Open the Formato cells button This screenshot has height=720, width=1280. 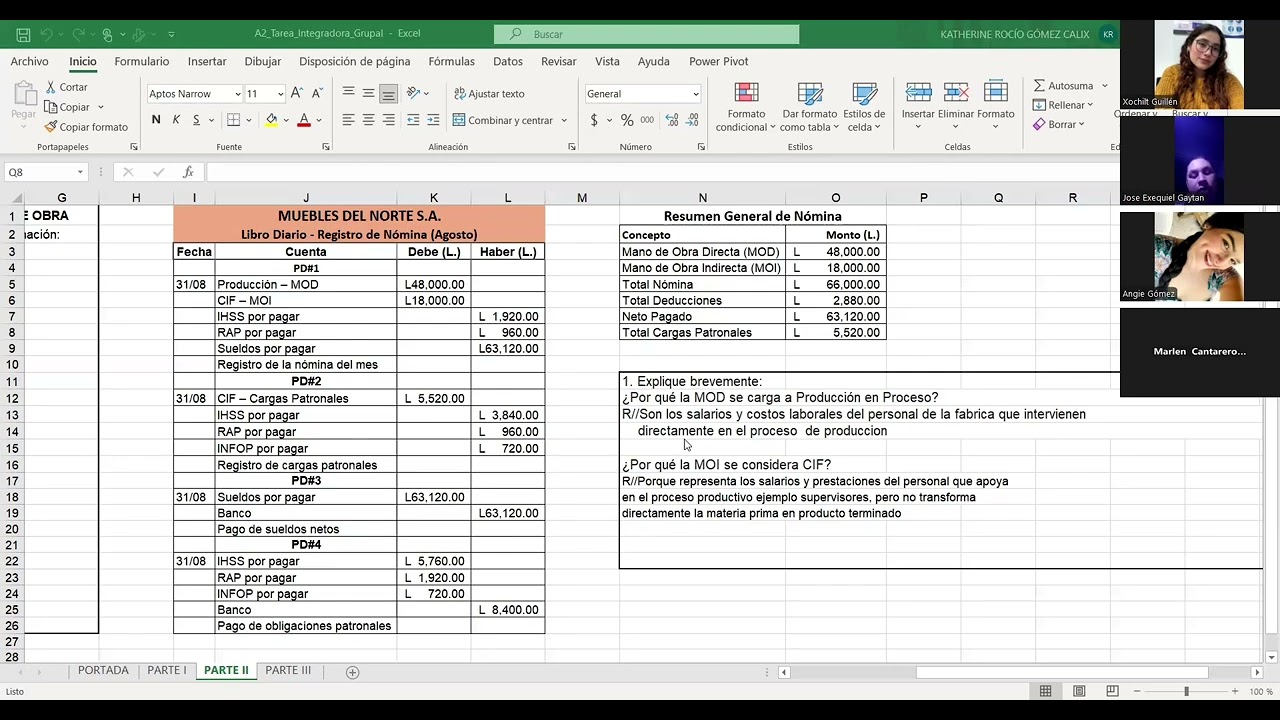coord(995,100)
